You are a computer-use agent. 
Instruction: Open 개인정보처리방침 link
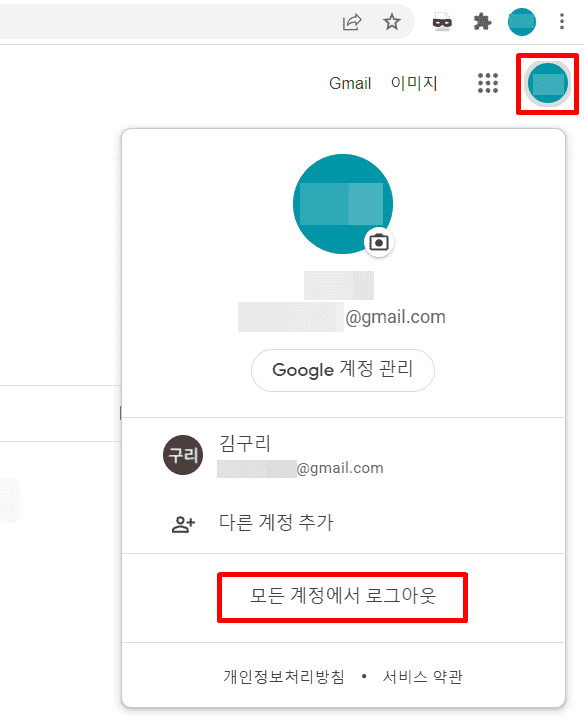(284, 676)
